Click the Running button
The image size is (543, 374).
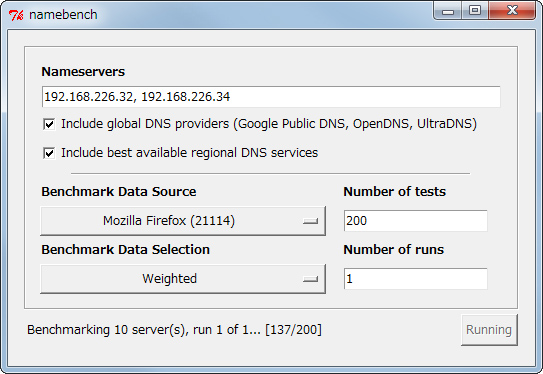(x=489, y=330)
